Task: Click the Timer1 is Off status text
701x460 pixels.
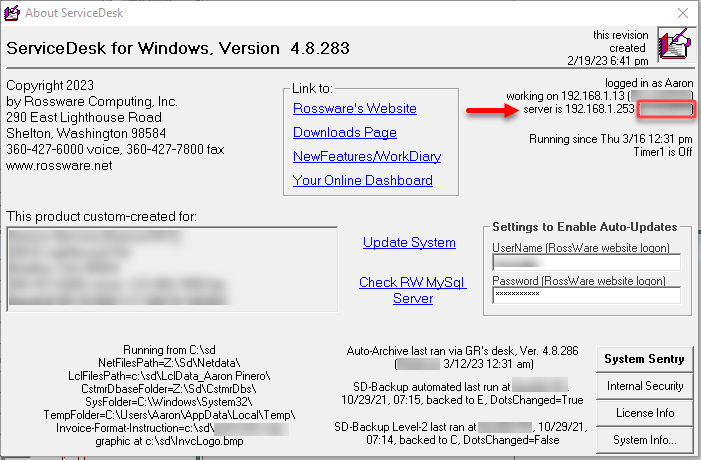Action: 663,152
